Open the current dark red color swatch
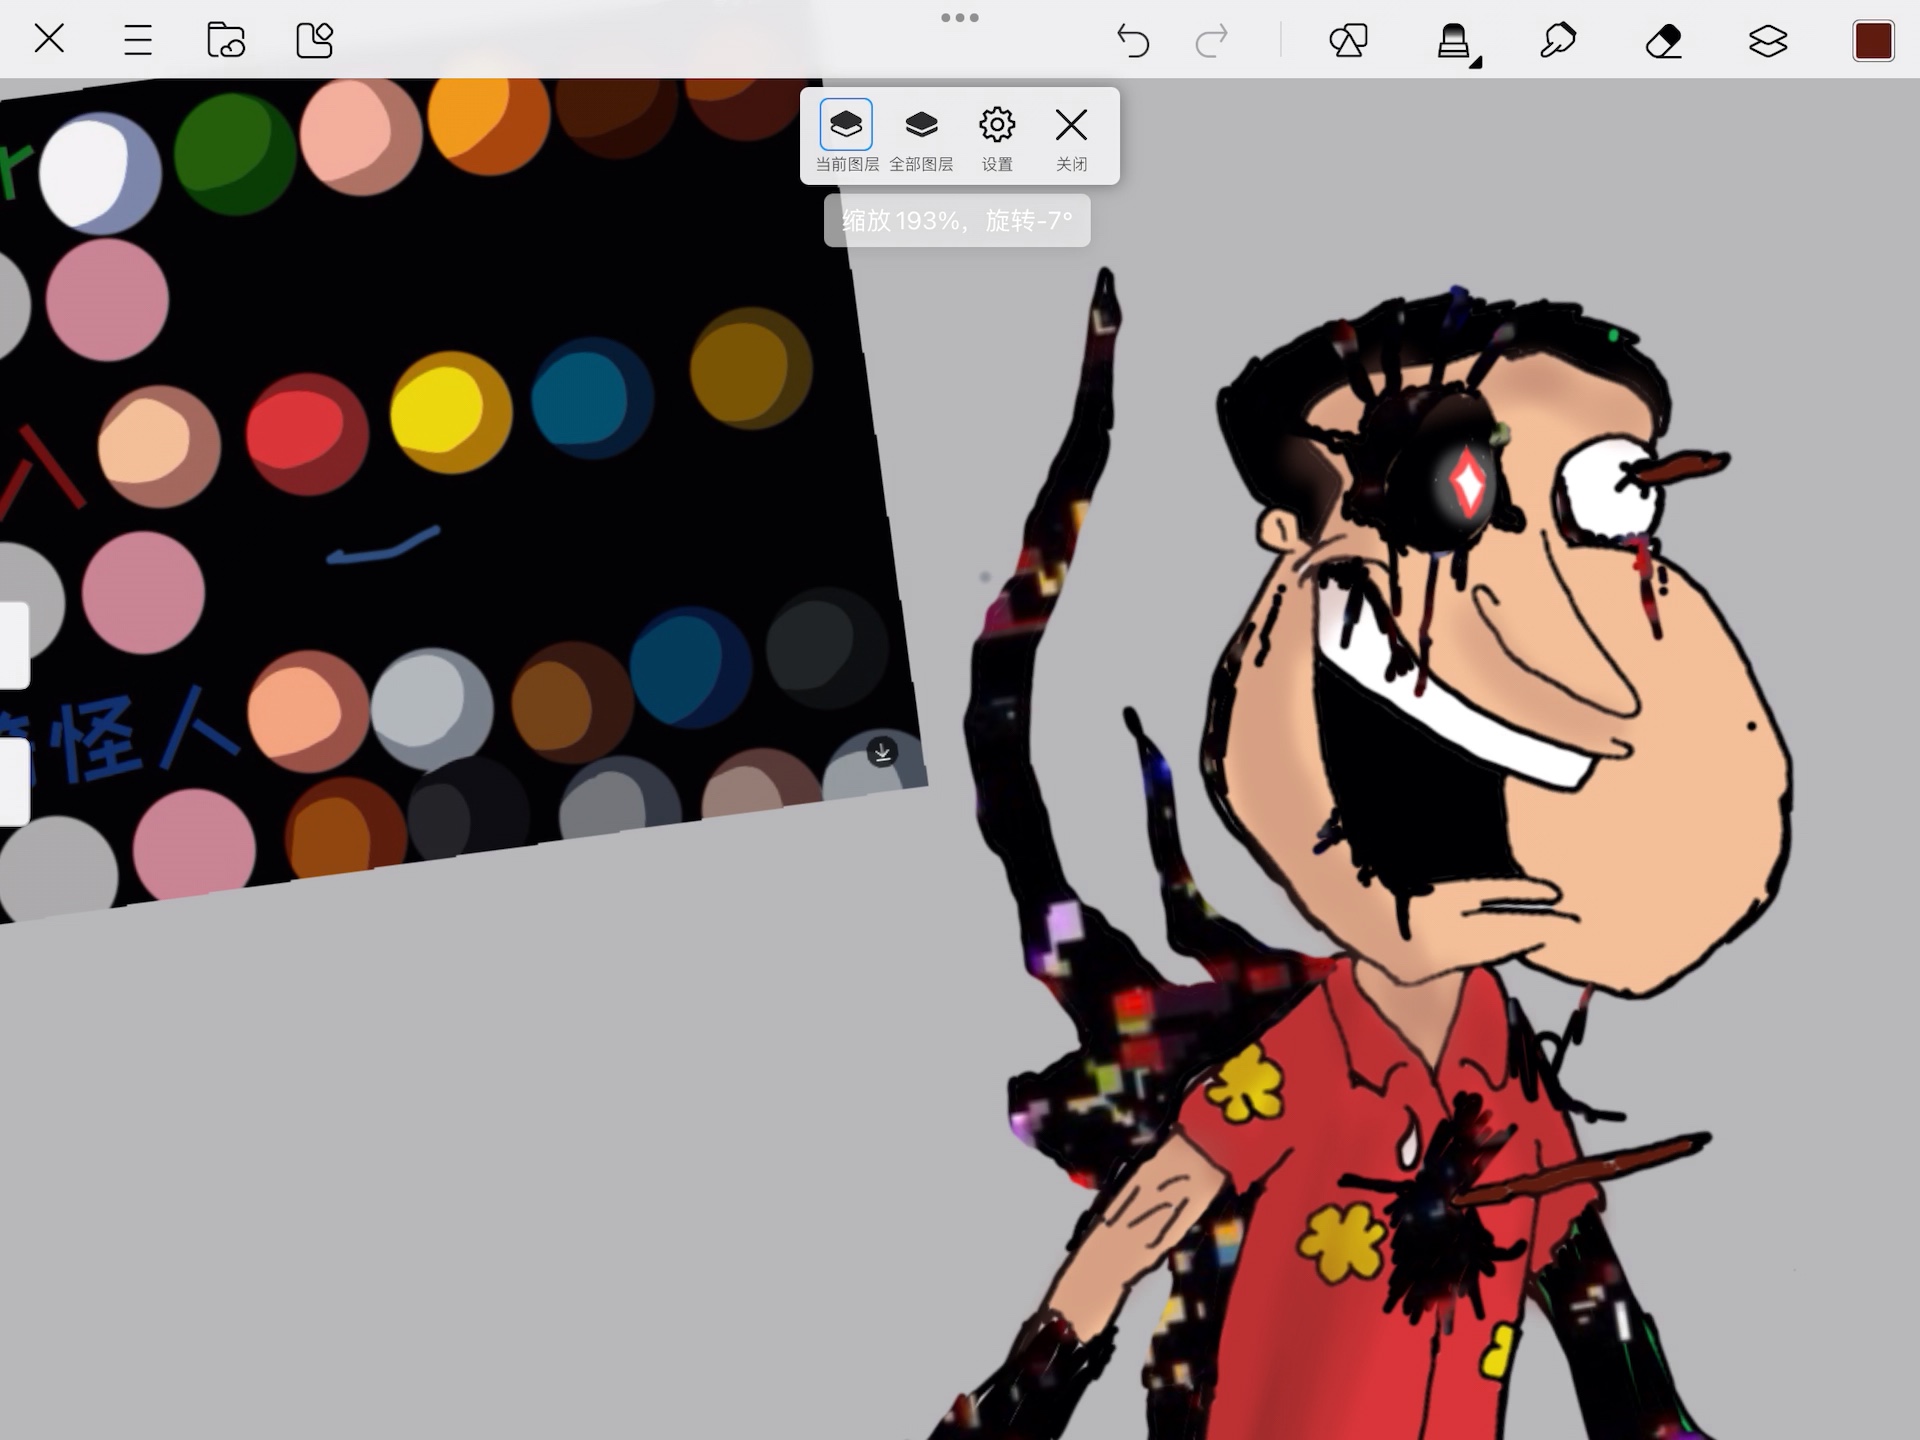 1872,41
